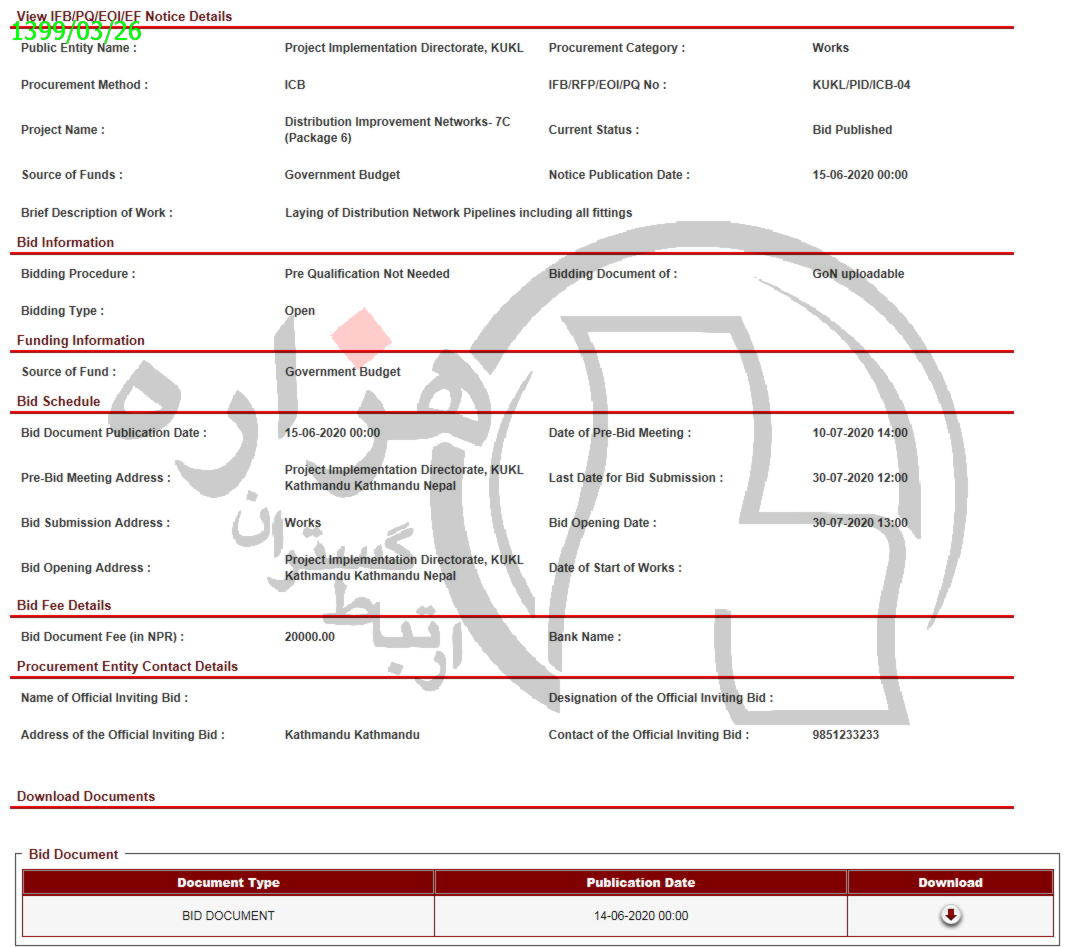Image resolution: width=1075 pixels, height=947 pixels.
Task: Click the bid document download arrow icon
Action: point(950,915)
